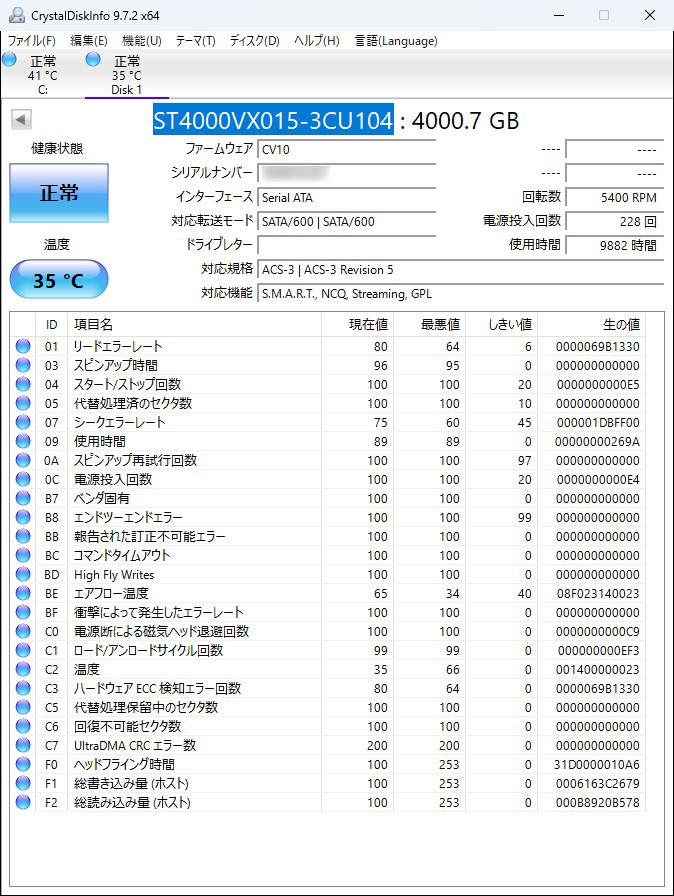
Task: Select the Disk 1 drive tab
Action: tap(126, 74)
